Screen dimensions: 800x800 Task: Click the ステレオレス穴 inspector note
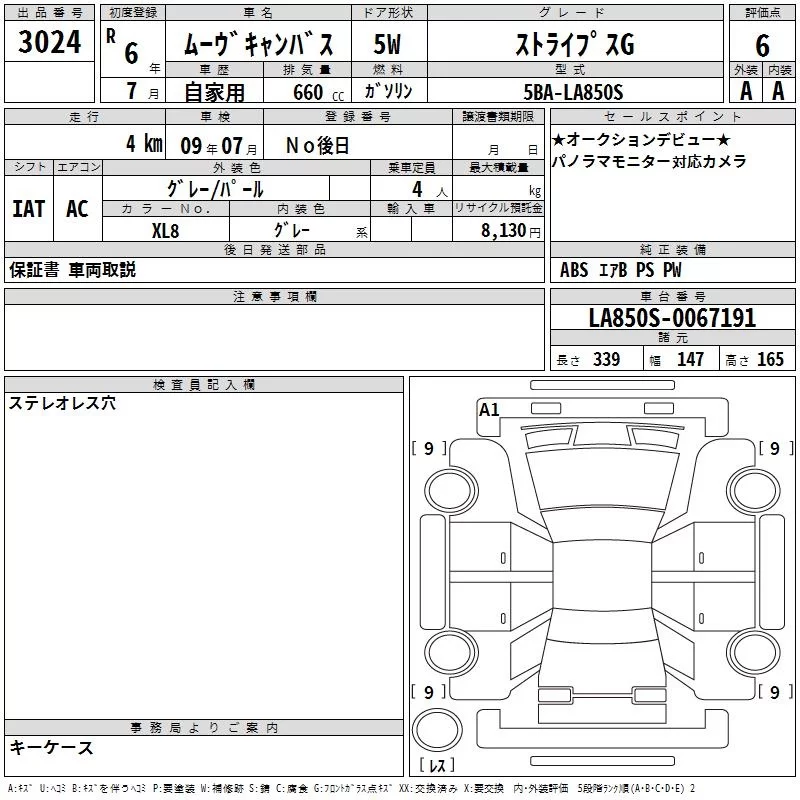(62, 403)
